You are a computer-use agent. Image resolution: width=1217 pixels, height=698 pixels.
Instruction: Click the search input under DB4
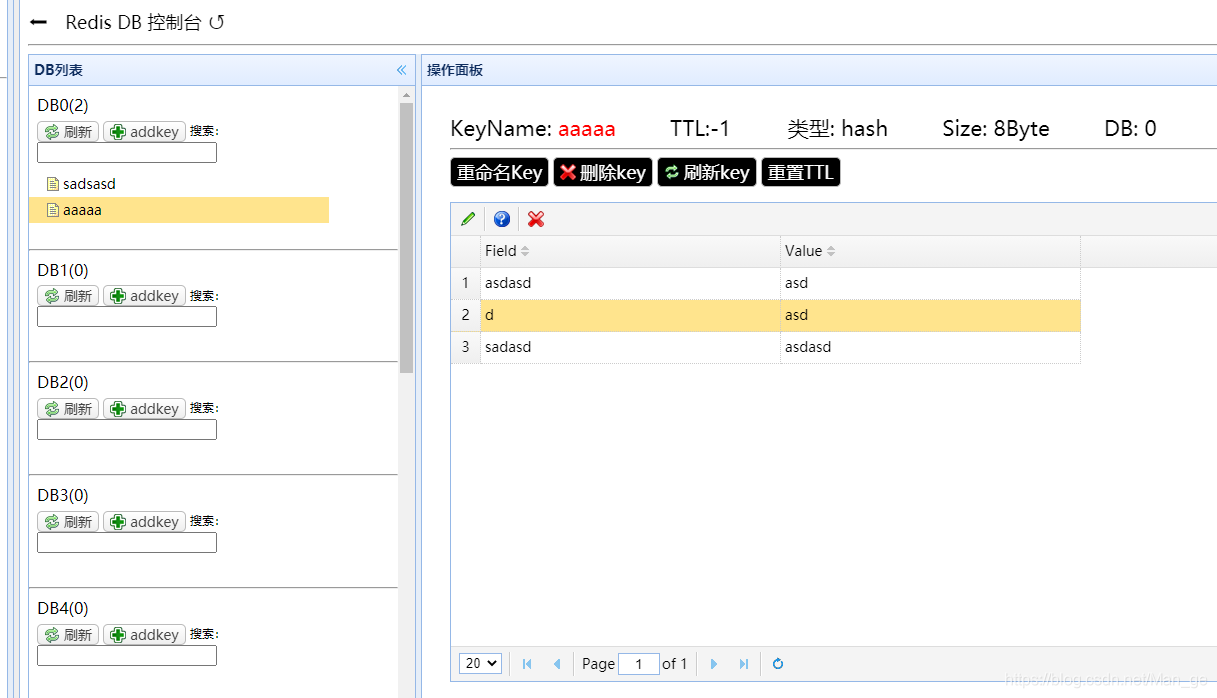pos(127,656)
